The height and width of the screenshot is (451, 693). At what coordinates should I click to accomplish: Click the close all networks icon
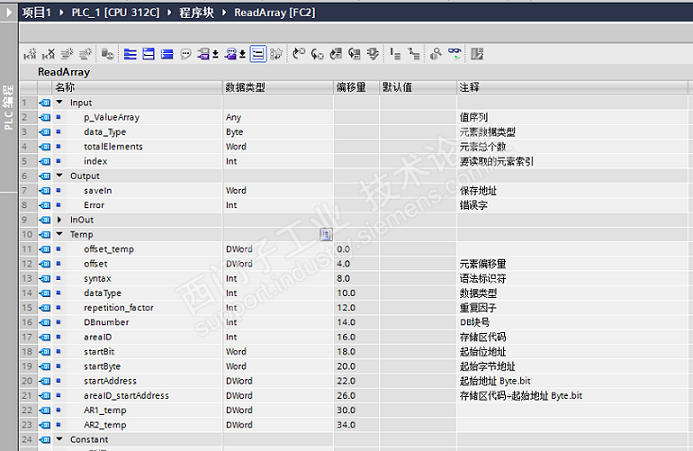coord(148,54)
